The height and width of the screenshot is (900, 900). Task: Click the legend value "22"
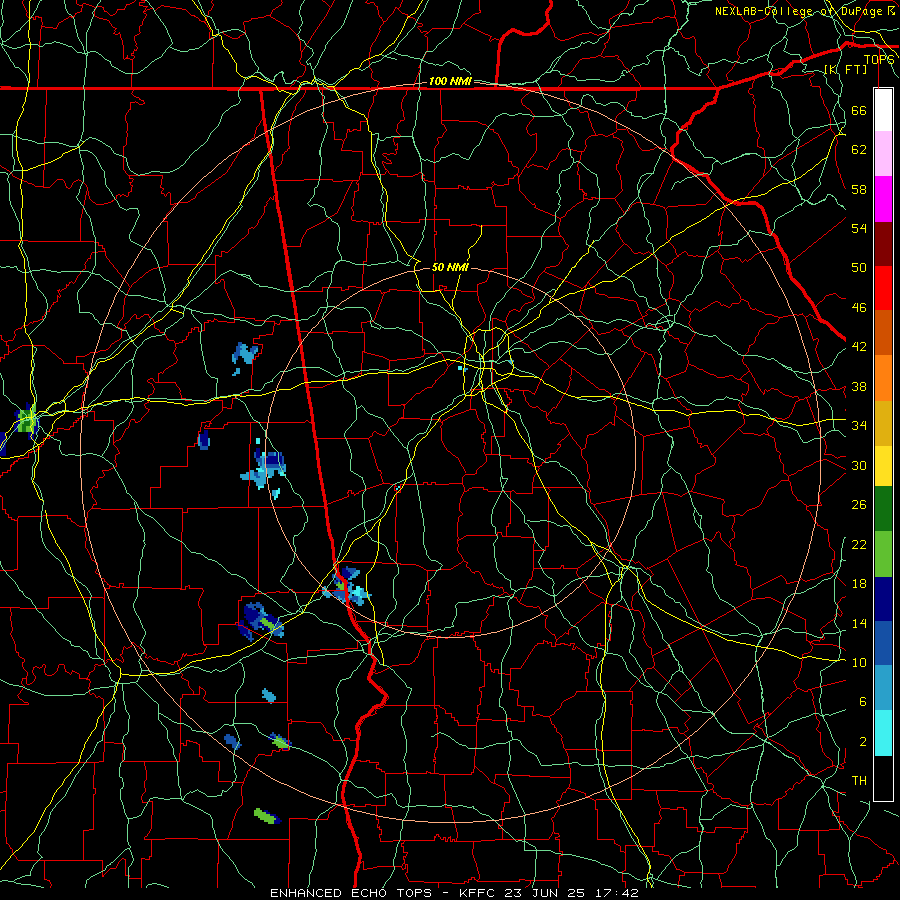coord(859,544)
